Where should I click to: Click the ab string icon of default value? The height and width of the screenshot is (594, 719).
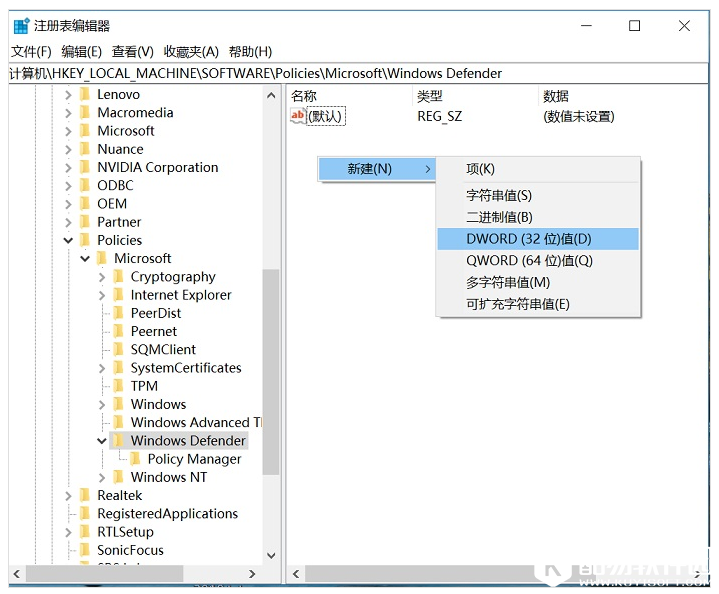pyautogui.click(x=298, y=116)
